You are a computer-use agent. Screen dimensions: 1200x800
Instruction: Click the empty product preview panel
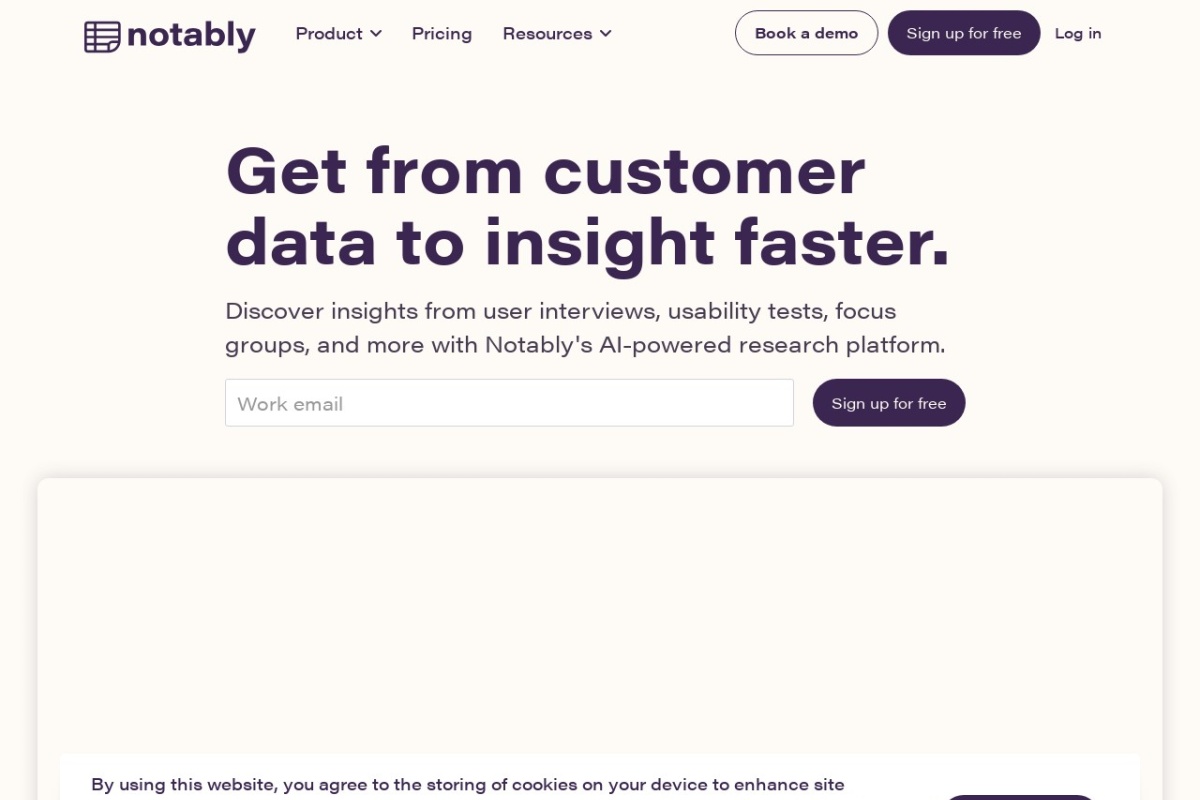[x=600, y=610]
